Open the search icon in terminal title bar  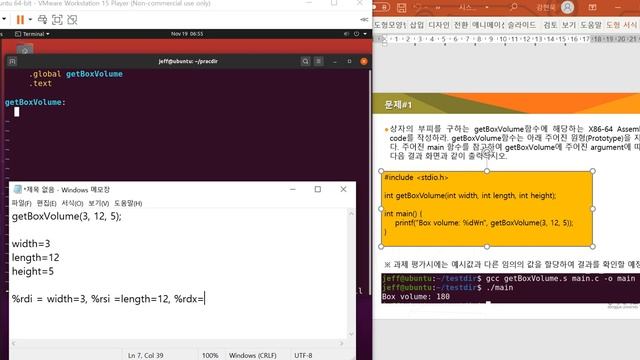pyautogui.click(x=305, y=61)
